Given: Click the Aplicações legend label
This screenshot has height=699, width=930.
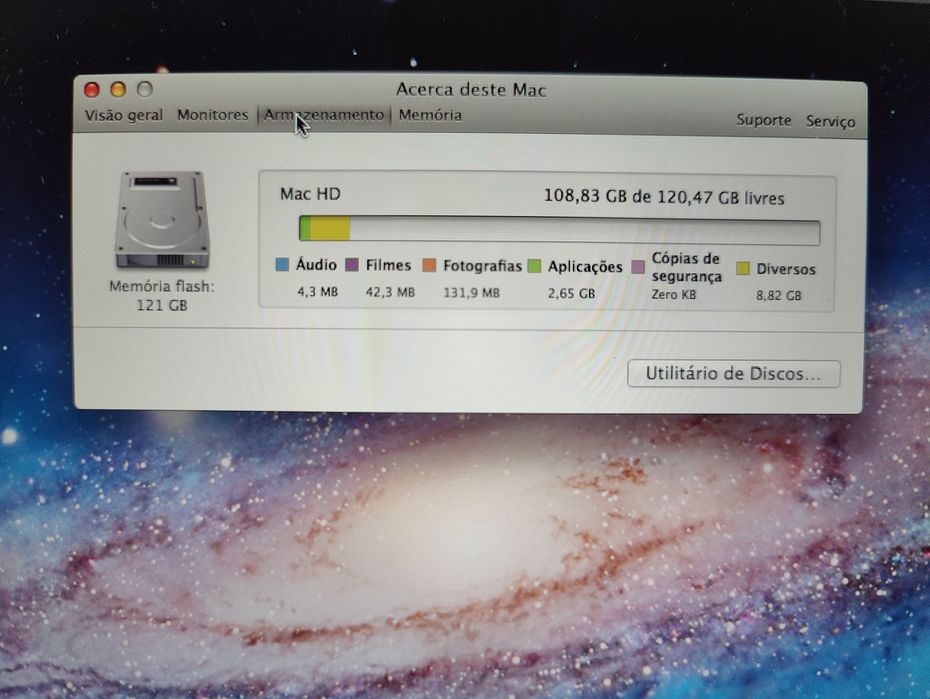Looking at the screenshot, I should (x=585, y=267).
